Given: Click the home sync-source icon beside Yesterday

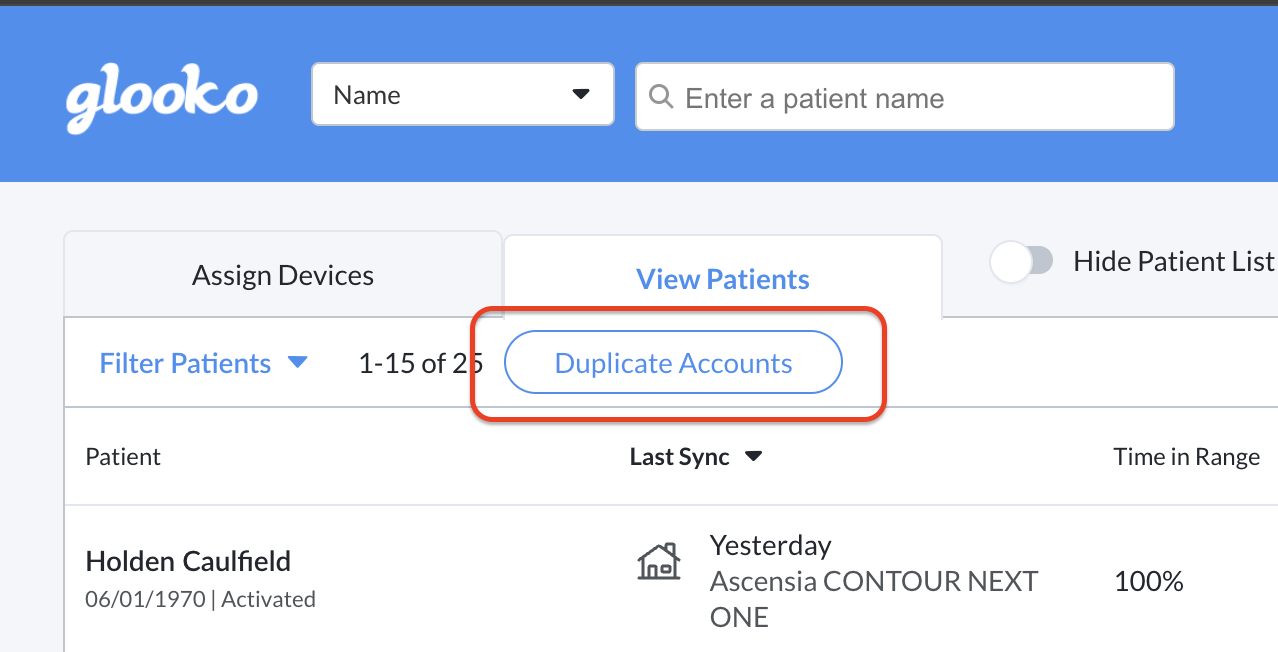Looking at the screenshot, I should 658,561.
